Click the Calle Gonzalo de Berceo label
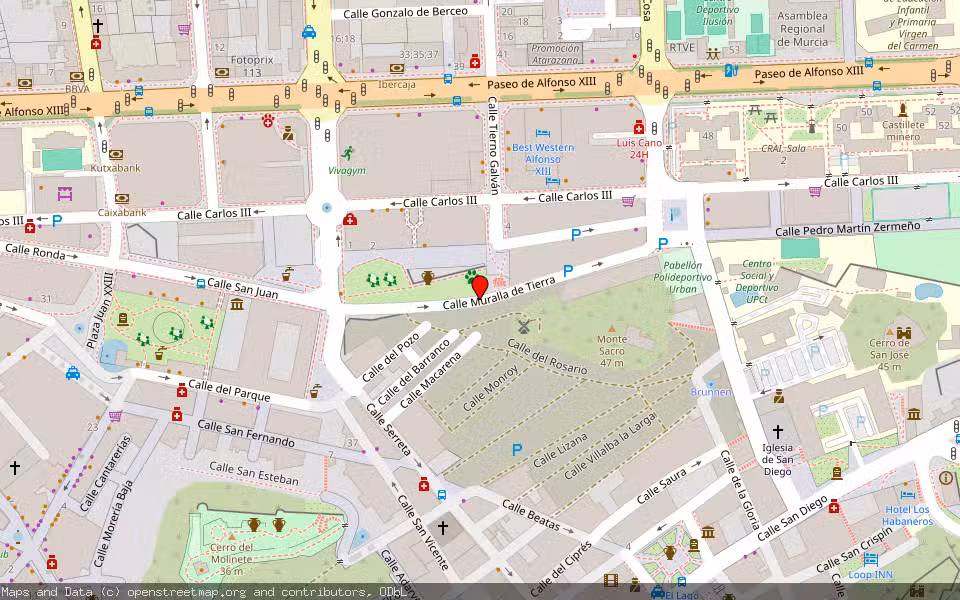This screenshot has height=600, width=960. click(x=405, y=12)
